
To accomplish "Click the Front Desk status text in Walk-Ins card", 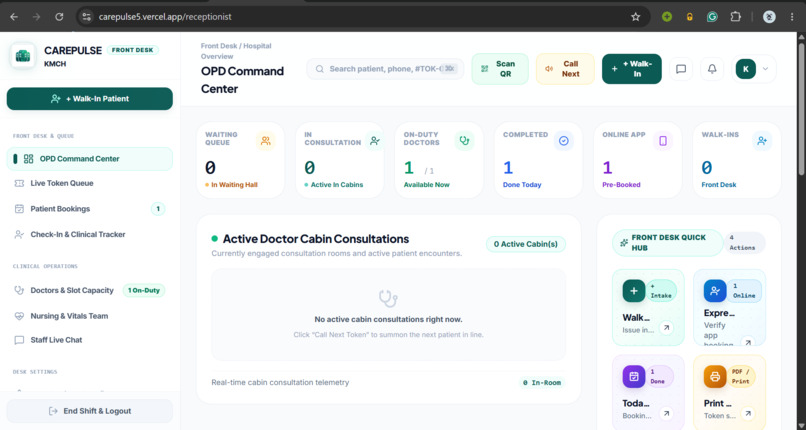I will (719, 185).
